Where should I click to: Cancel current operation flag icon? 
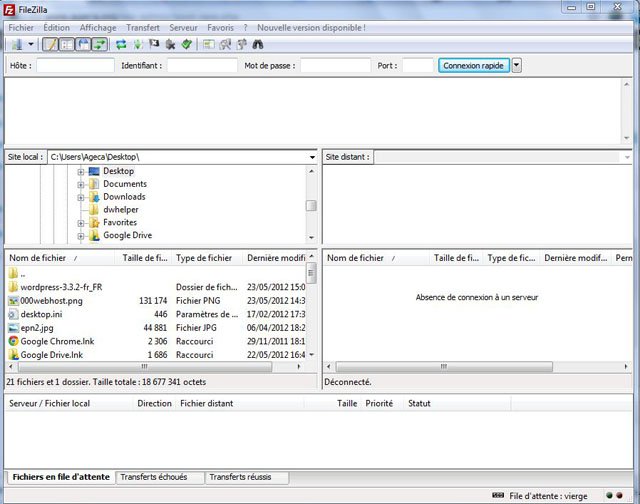154,44
